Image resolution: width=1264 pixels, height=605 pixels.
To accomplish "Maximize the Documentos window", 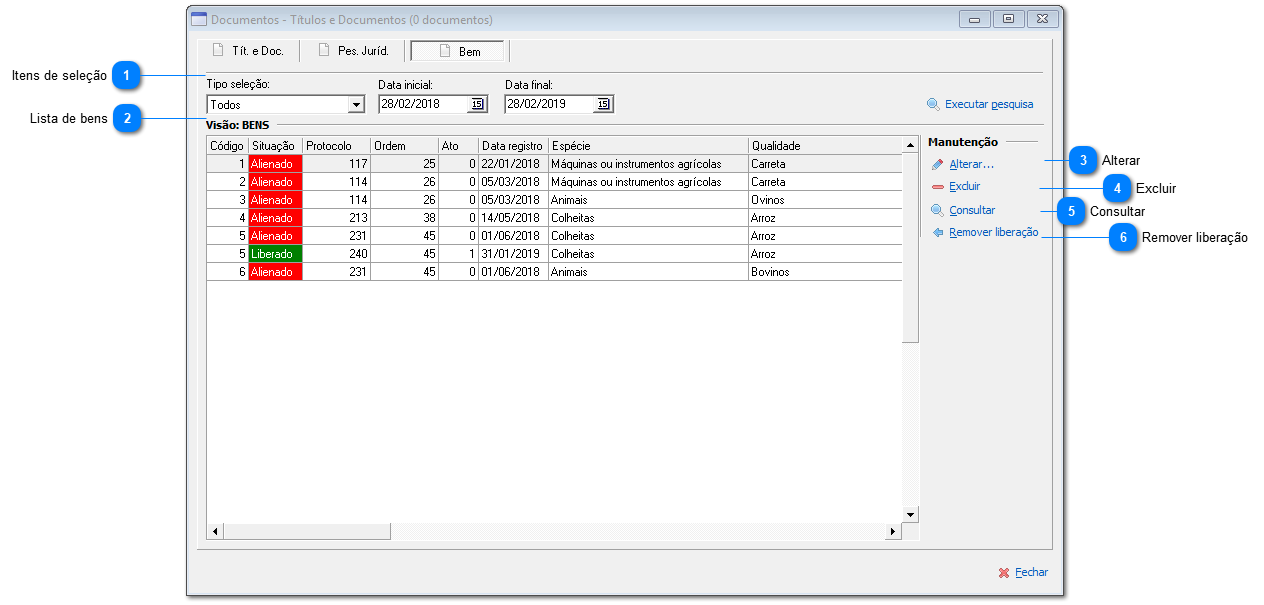I will click(x=1008, y=19).
